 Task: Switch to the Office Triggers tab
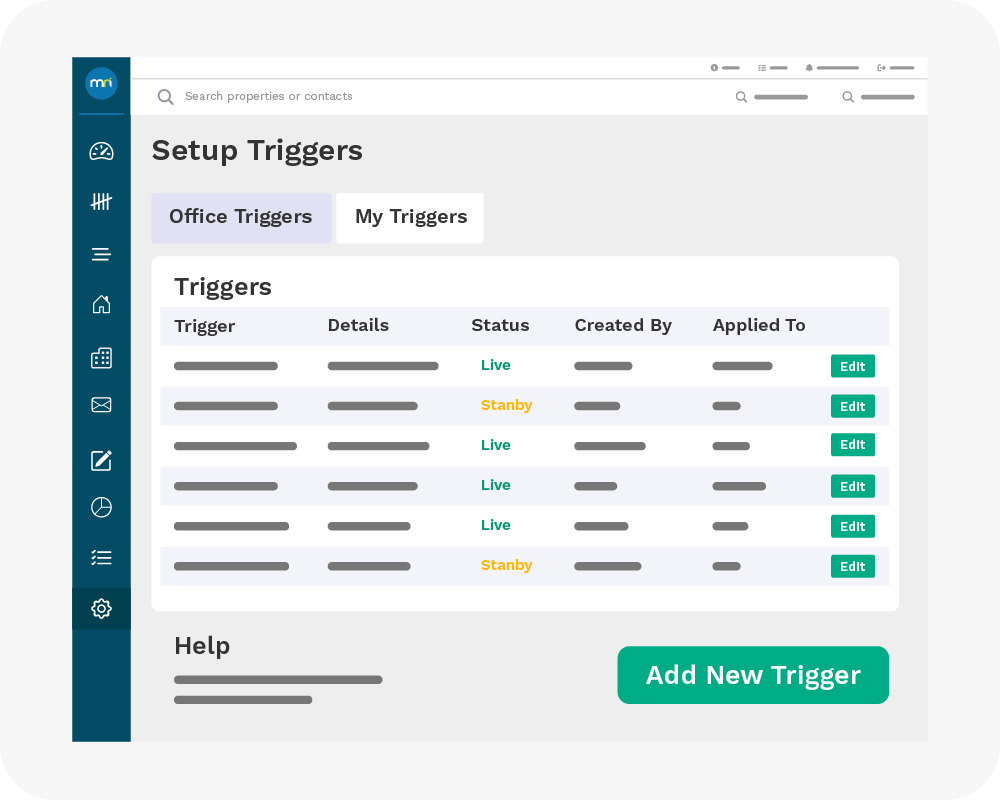[241, 217]
